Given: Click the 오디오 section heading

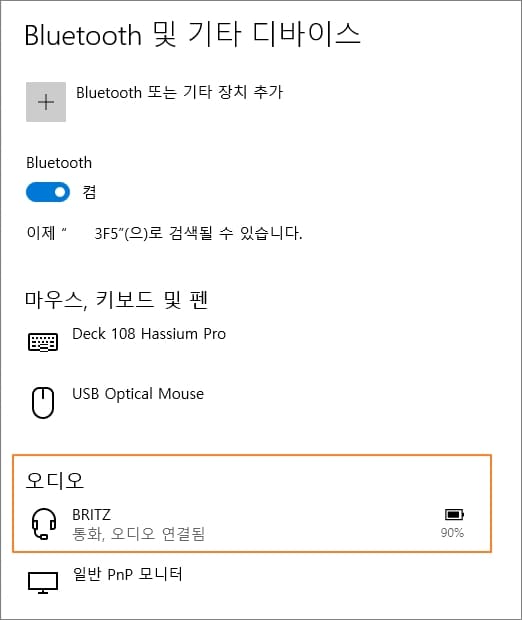Looking at the screenshot, I should [x=55, y=481].
